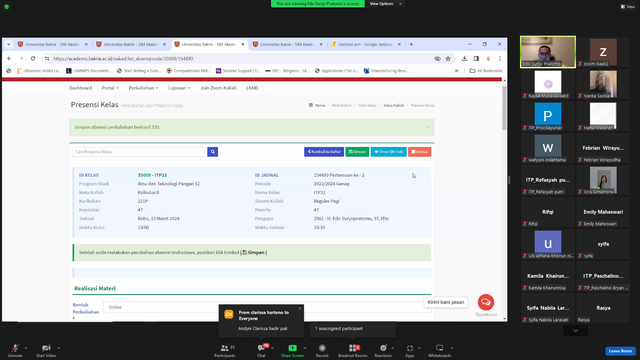This screenshot has height=360, width=640.
Task: Click the Show QR Code button
Action: (x=389, y=152)
